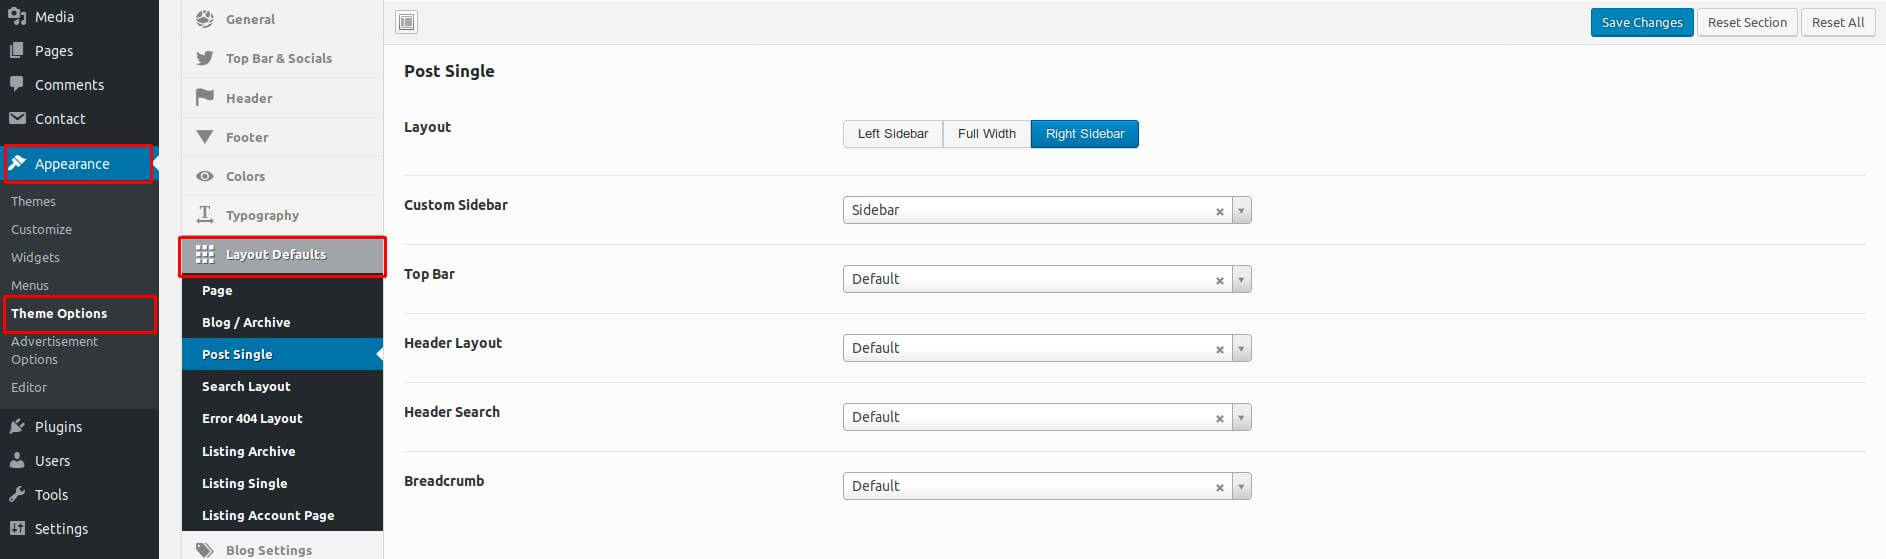Select Left Sidebar layout option

[893, 134]
